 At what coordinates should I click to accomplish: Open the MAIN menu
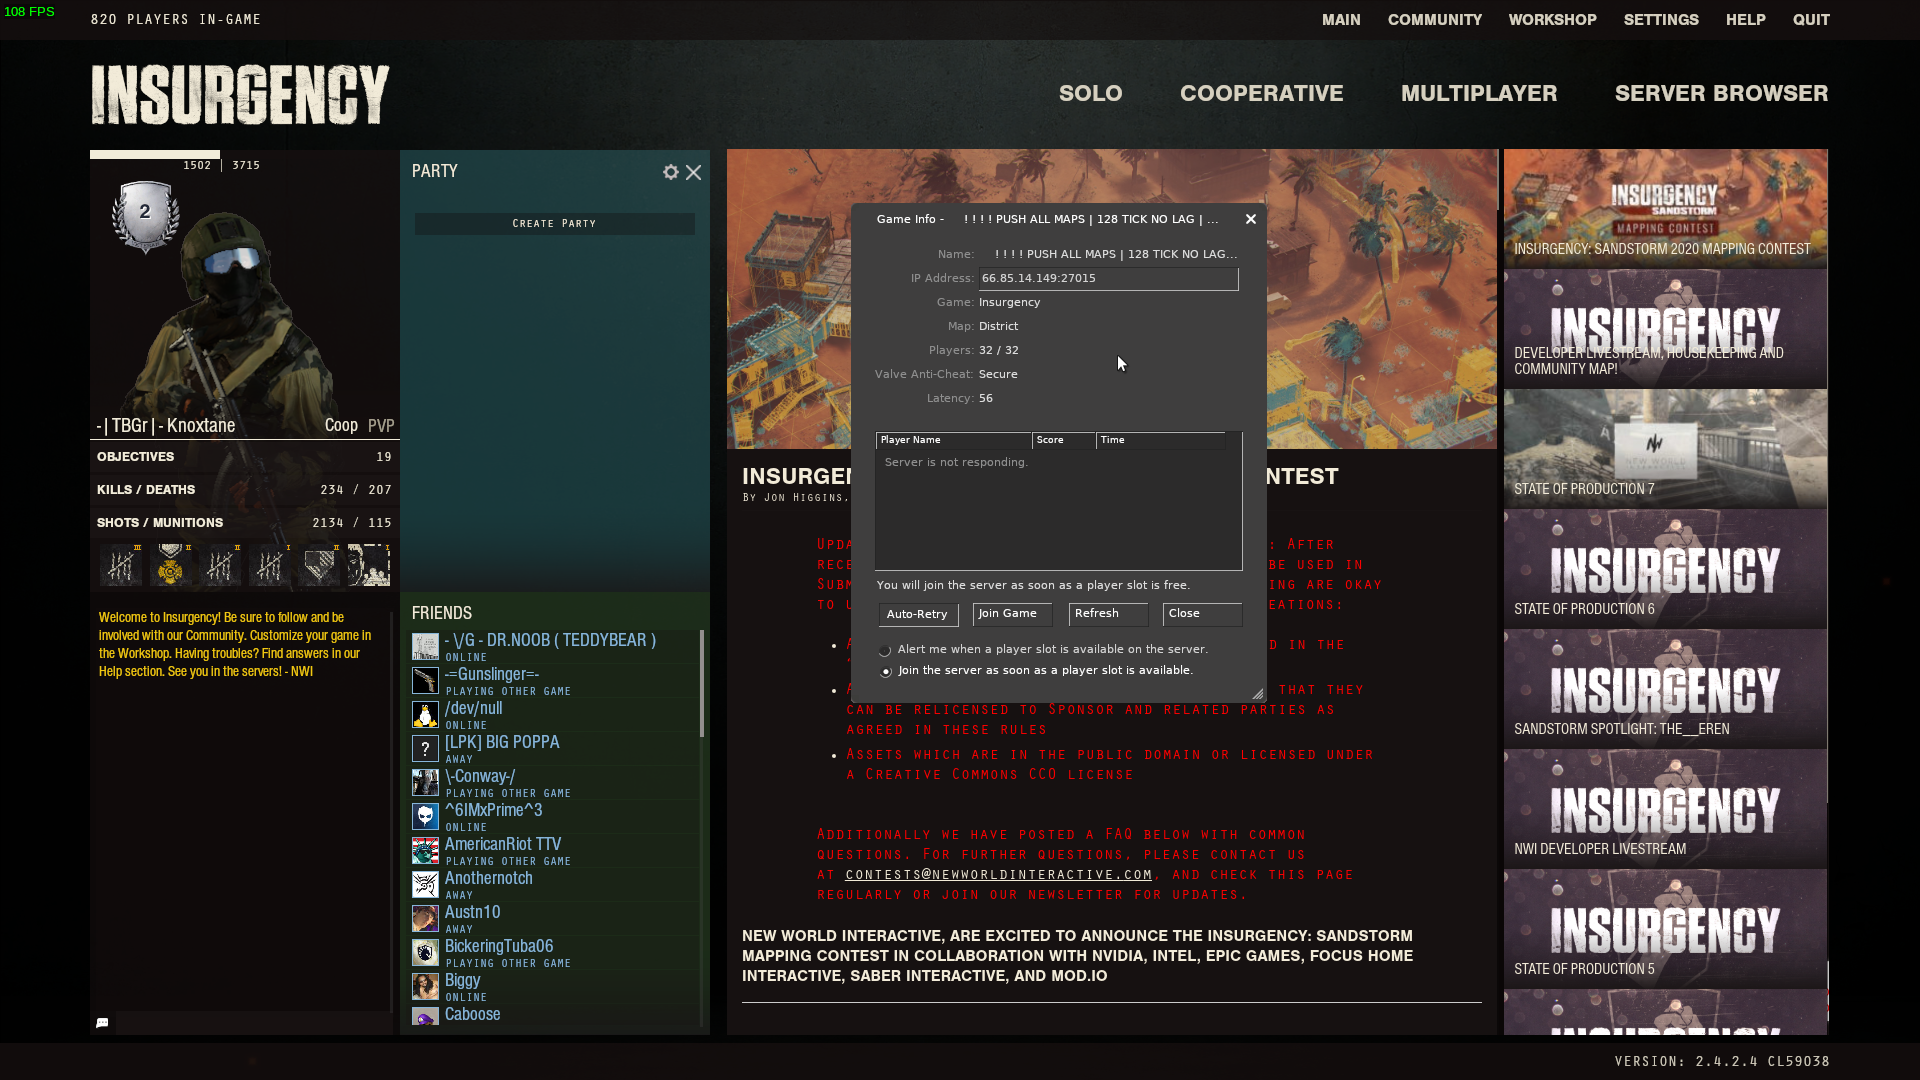tap(1341, 20)
